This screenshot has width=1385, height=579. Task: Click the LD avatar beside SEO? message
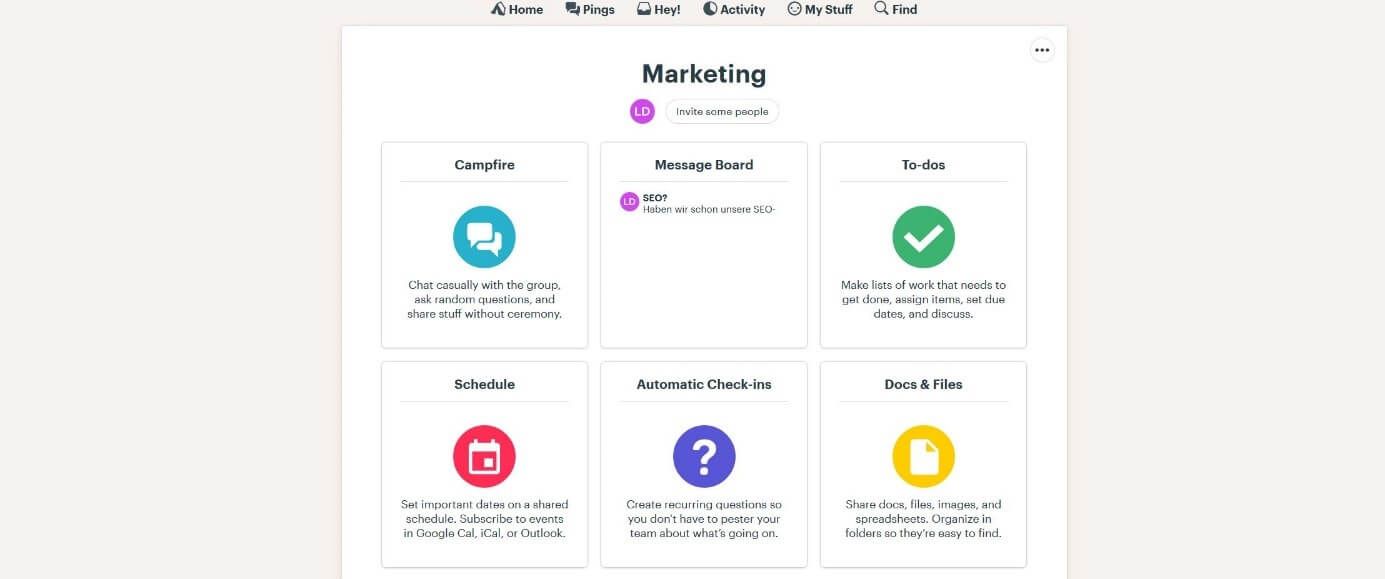(629, 202)
